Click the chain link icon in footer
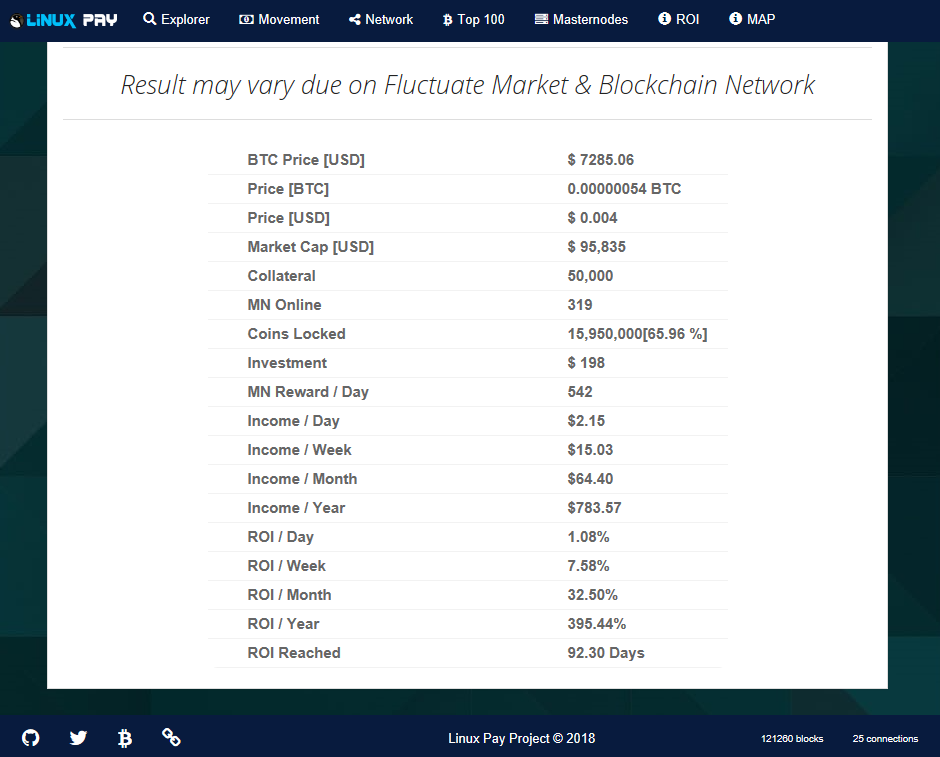This screenshot has height=757, width=940. [x=171, y=738]
